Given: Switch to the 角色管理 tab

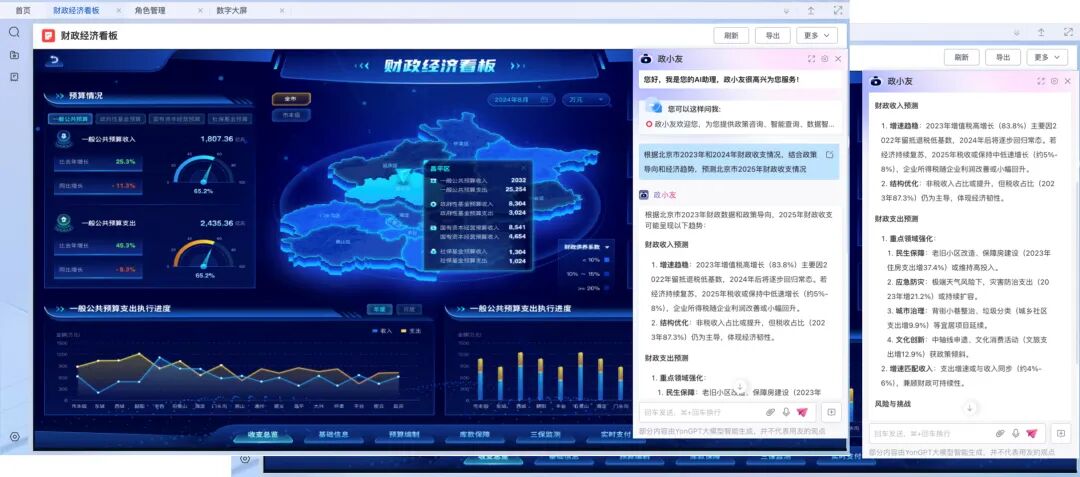Looking at the screenshot, I should click(150, 10).
